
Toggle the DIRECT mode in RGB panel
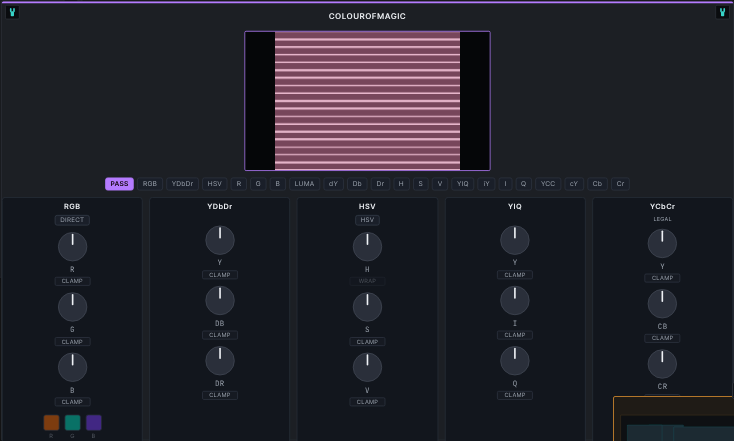(72, 220)
